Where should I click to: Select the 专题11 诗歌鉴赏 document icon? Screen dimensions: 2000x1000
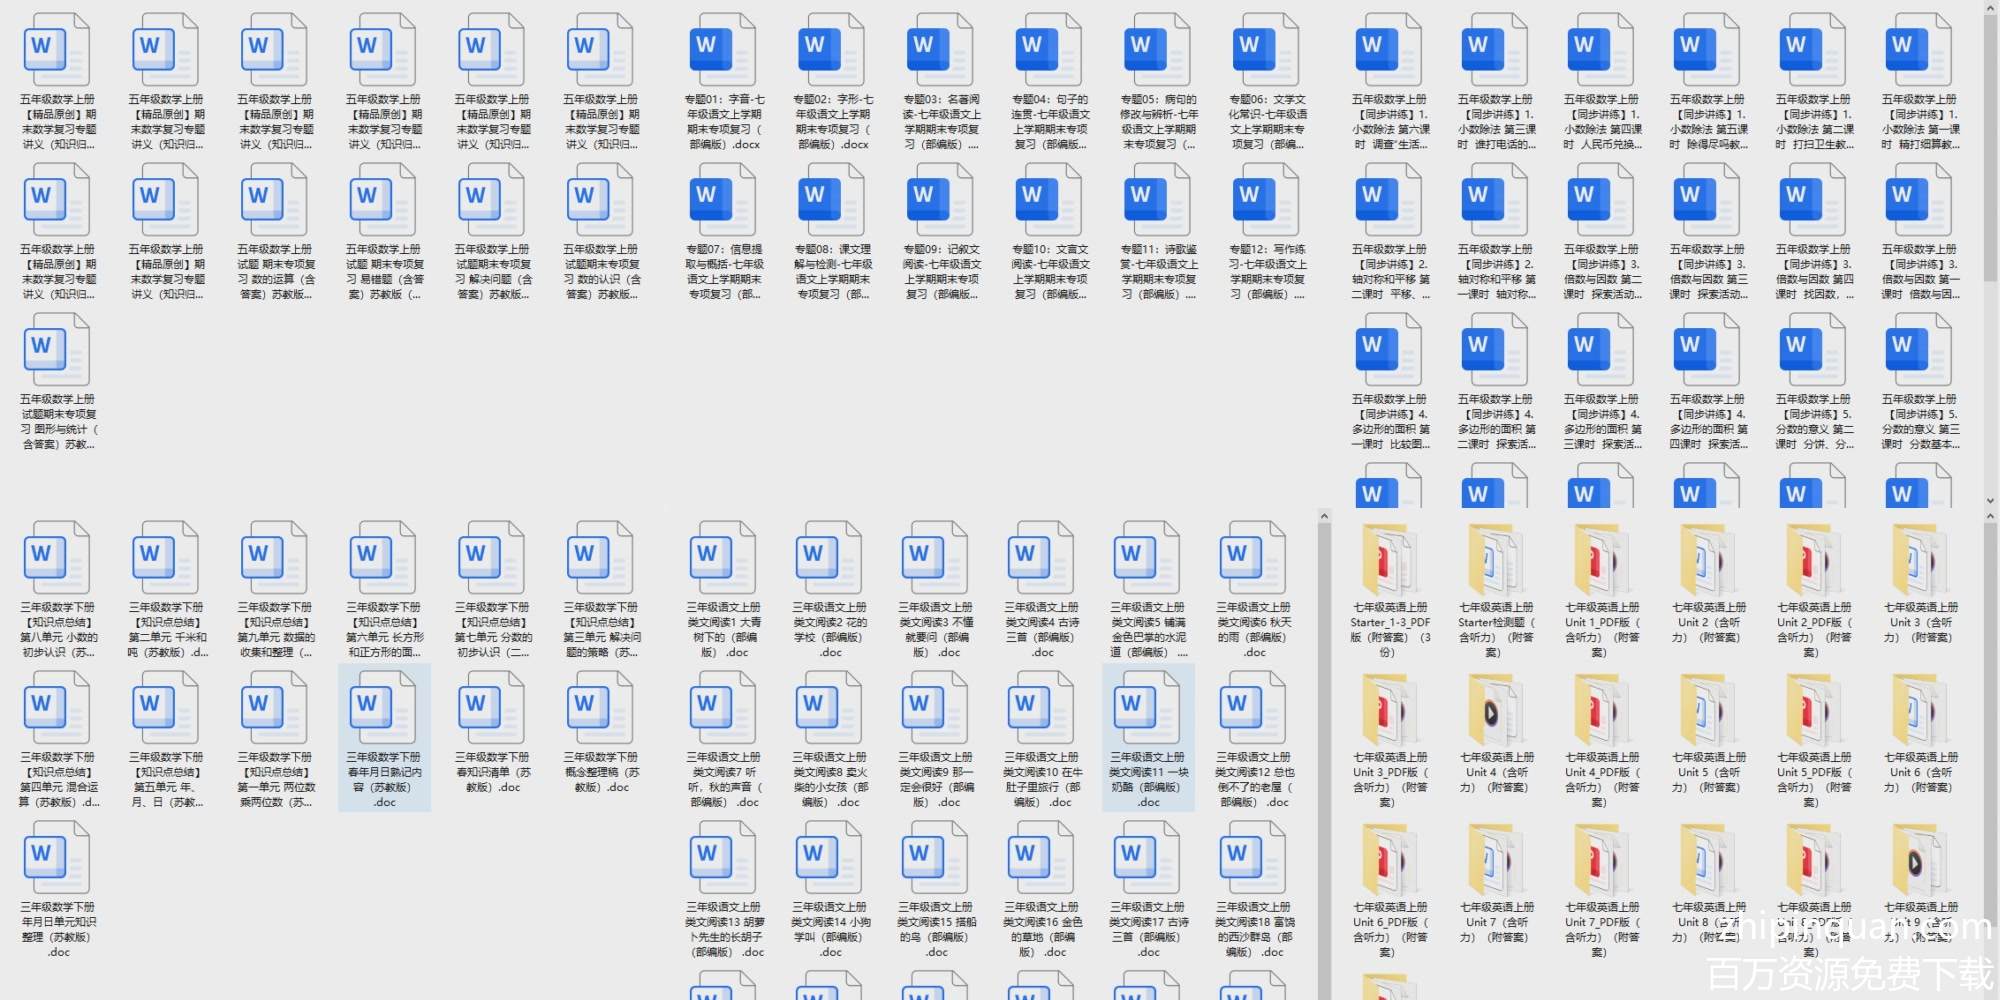point(1158,200)
